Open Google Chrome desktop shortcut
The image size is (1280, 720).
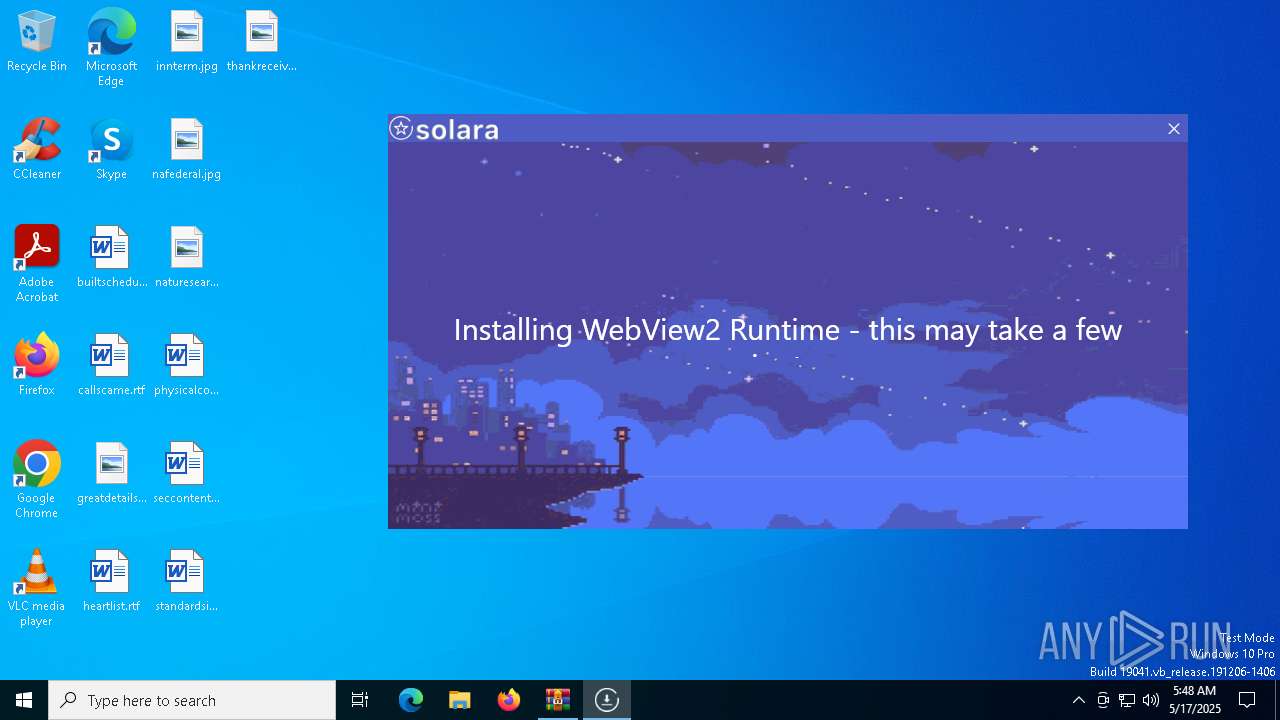coord(37,480)
